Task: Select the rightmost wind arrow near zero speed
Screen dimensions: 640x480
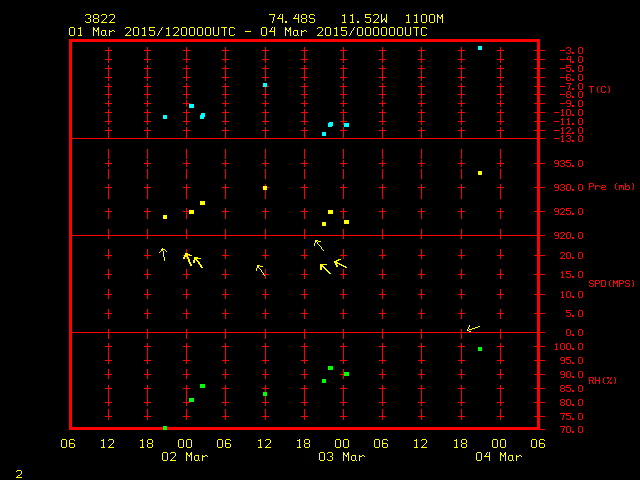Action: pos(473,328)
